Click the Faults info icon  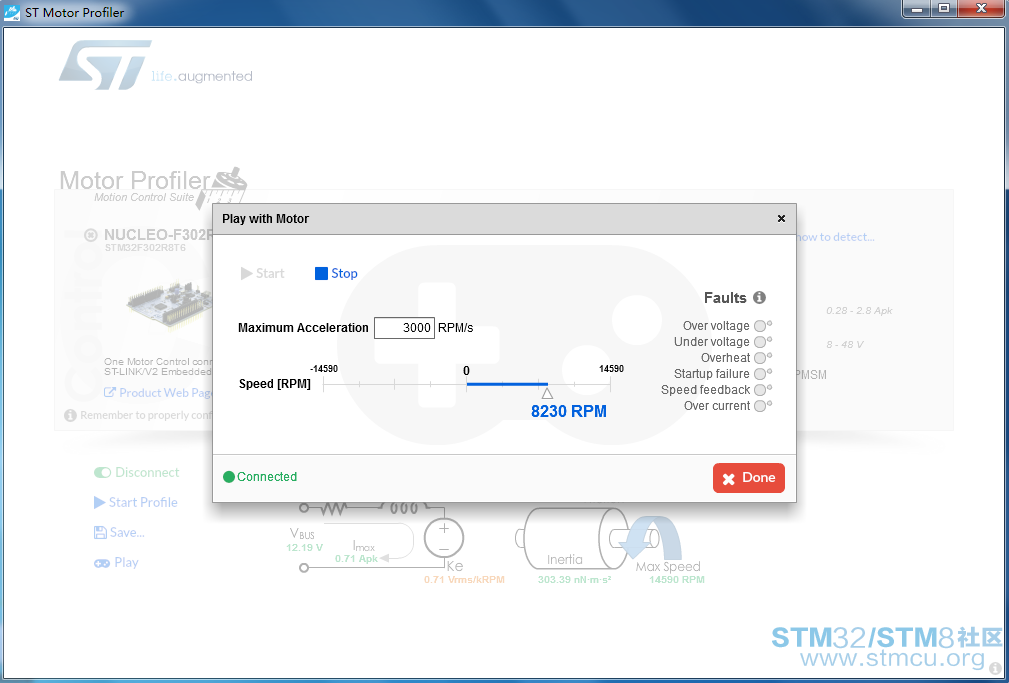pyautogui.click(x=759, y=297)
